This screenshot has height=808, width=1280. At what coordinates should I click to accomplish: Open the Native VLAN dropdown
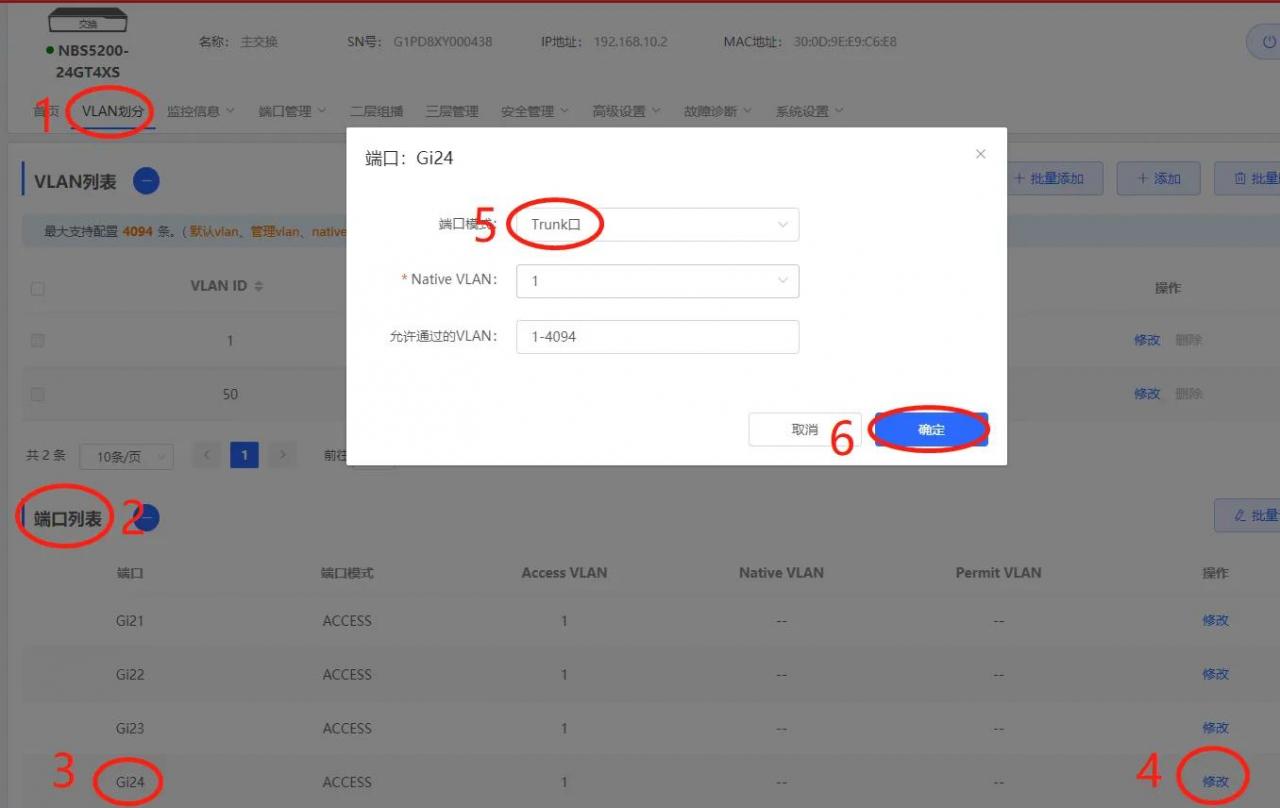657,281
